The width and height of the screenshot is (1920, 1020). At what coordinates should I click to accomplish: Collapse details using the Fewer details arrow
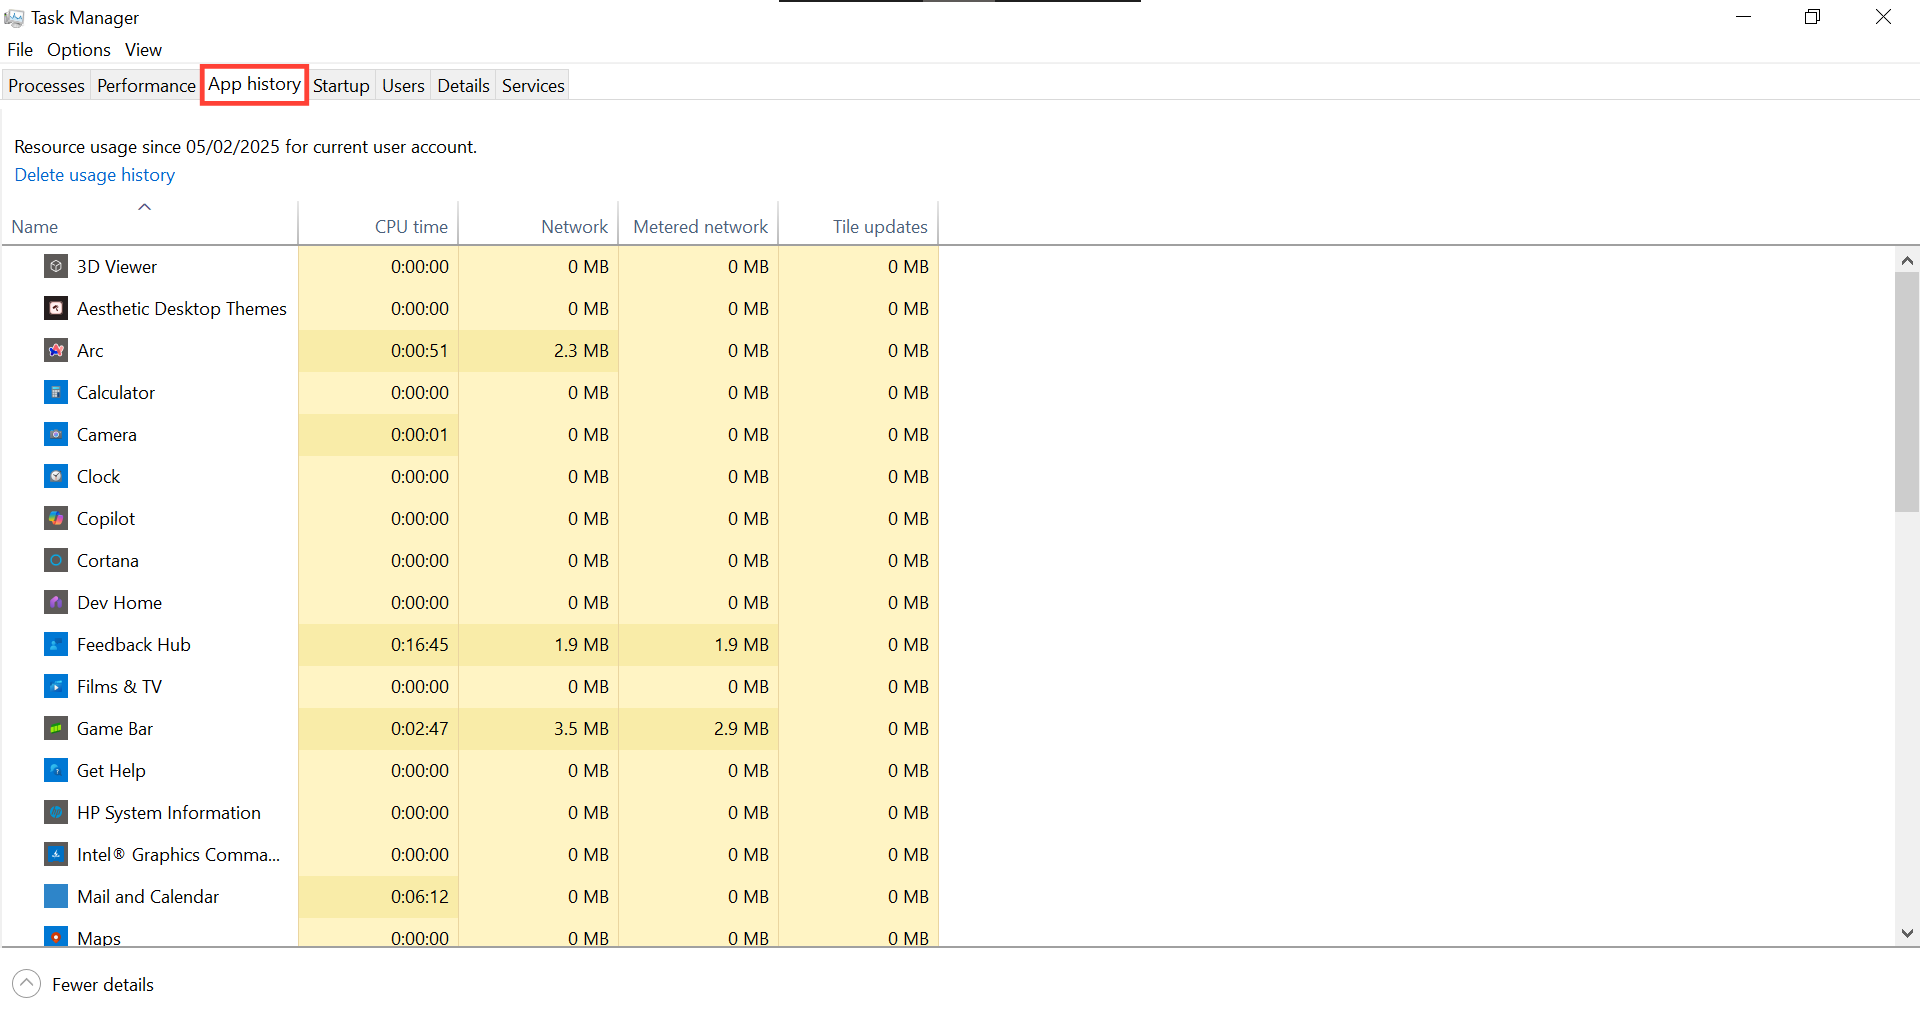27,983
